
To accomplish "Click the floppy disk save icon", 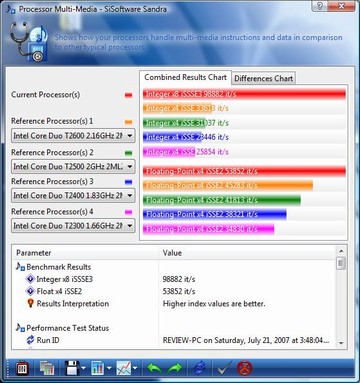I will [x=72, y=368].
